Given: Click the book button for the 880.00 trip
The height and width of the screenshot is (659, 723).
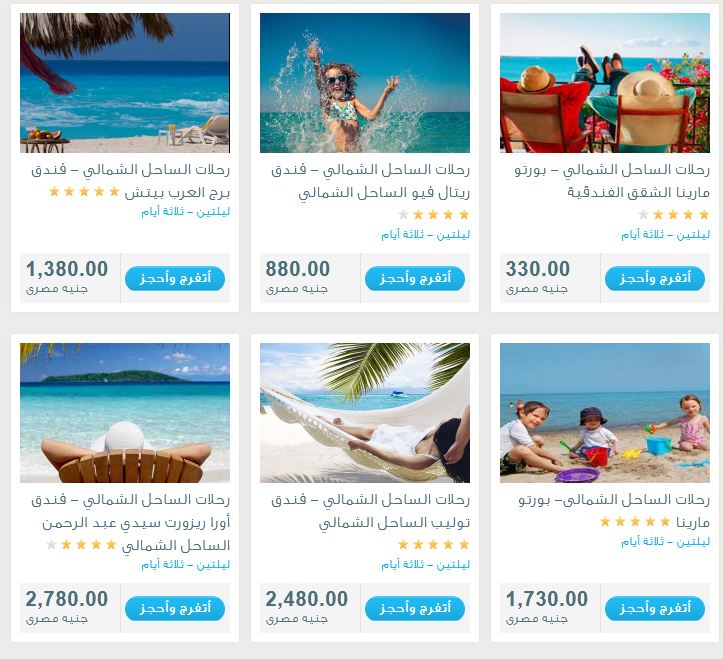Looking at the screenshot, I should (x=415, y=279).
